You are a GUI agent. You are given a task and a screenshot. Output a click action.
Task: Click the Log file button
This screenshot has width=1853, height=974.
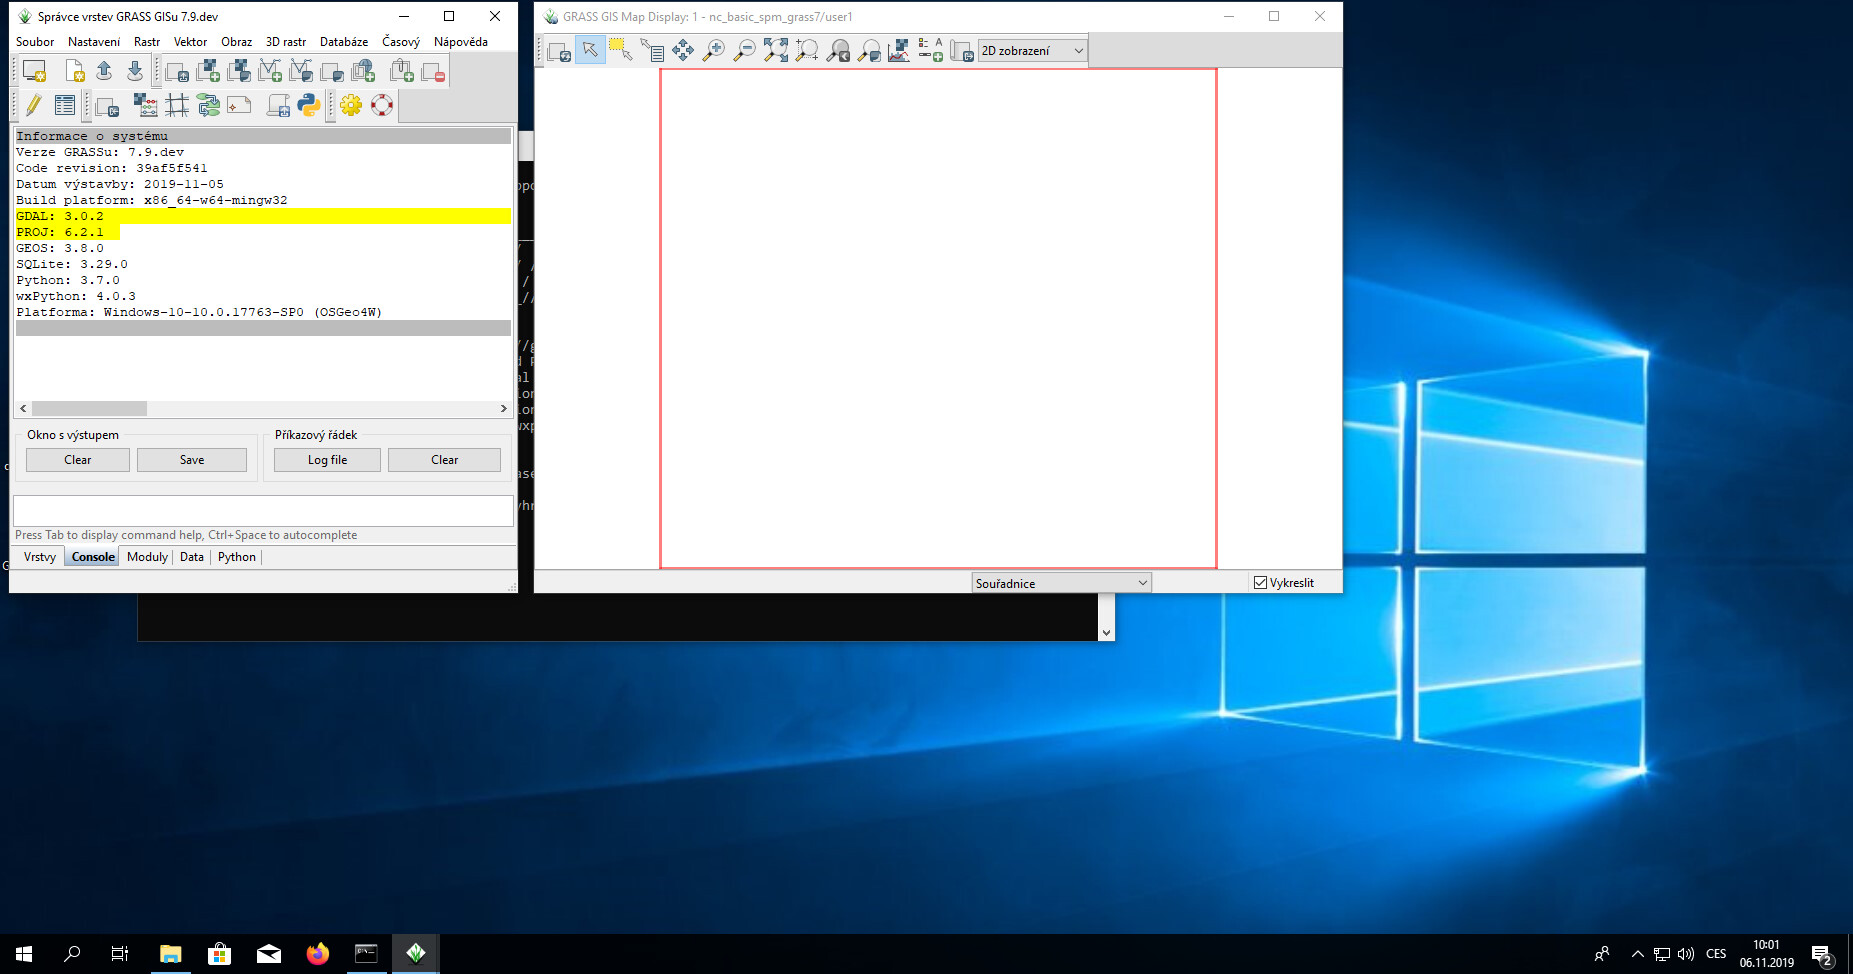tap(328, 460)
